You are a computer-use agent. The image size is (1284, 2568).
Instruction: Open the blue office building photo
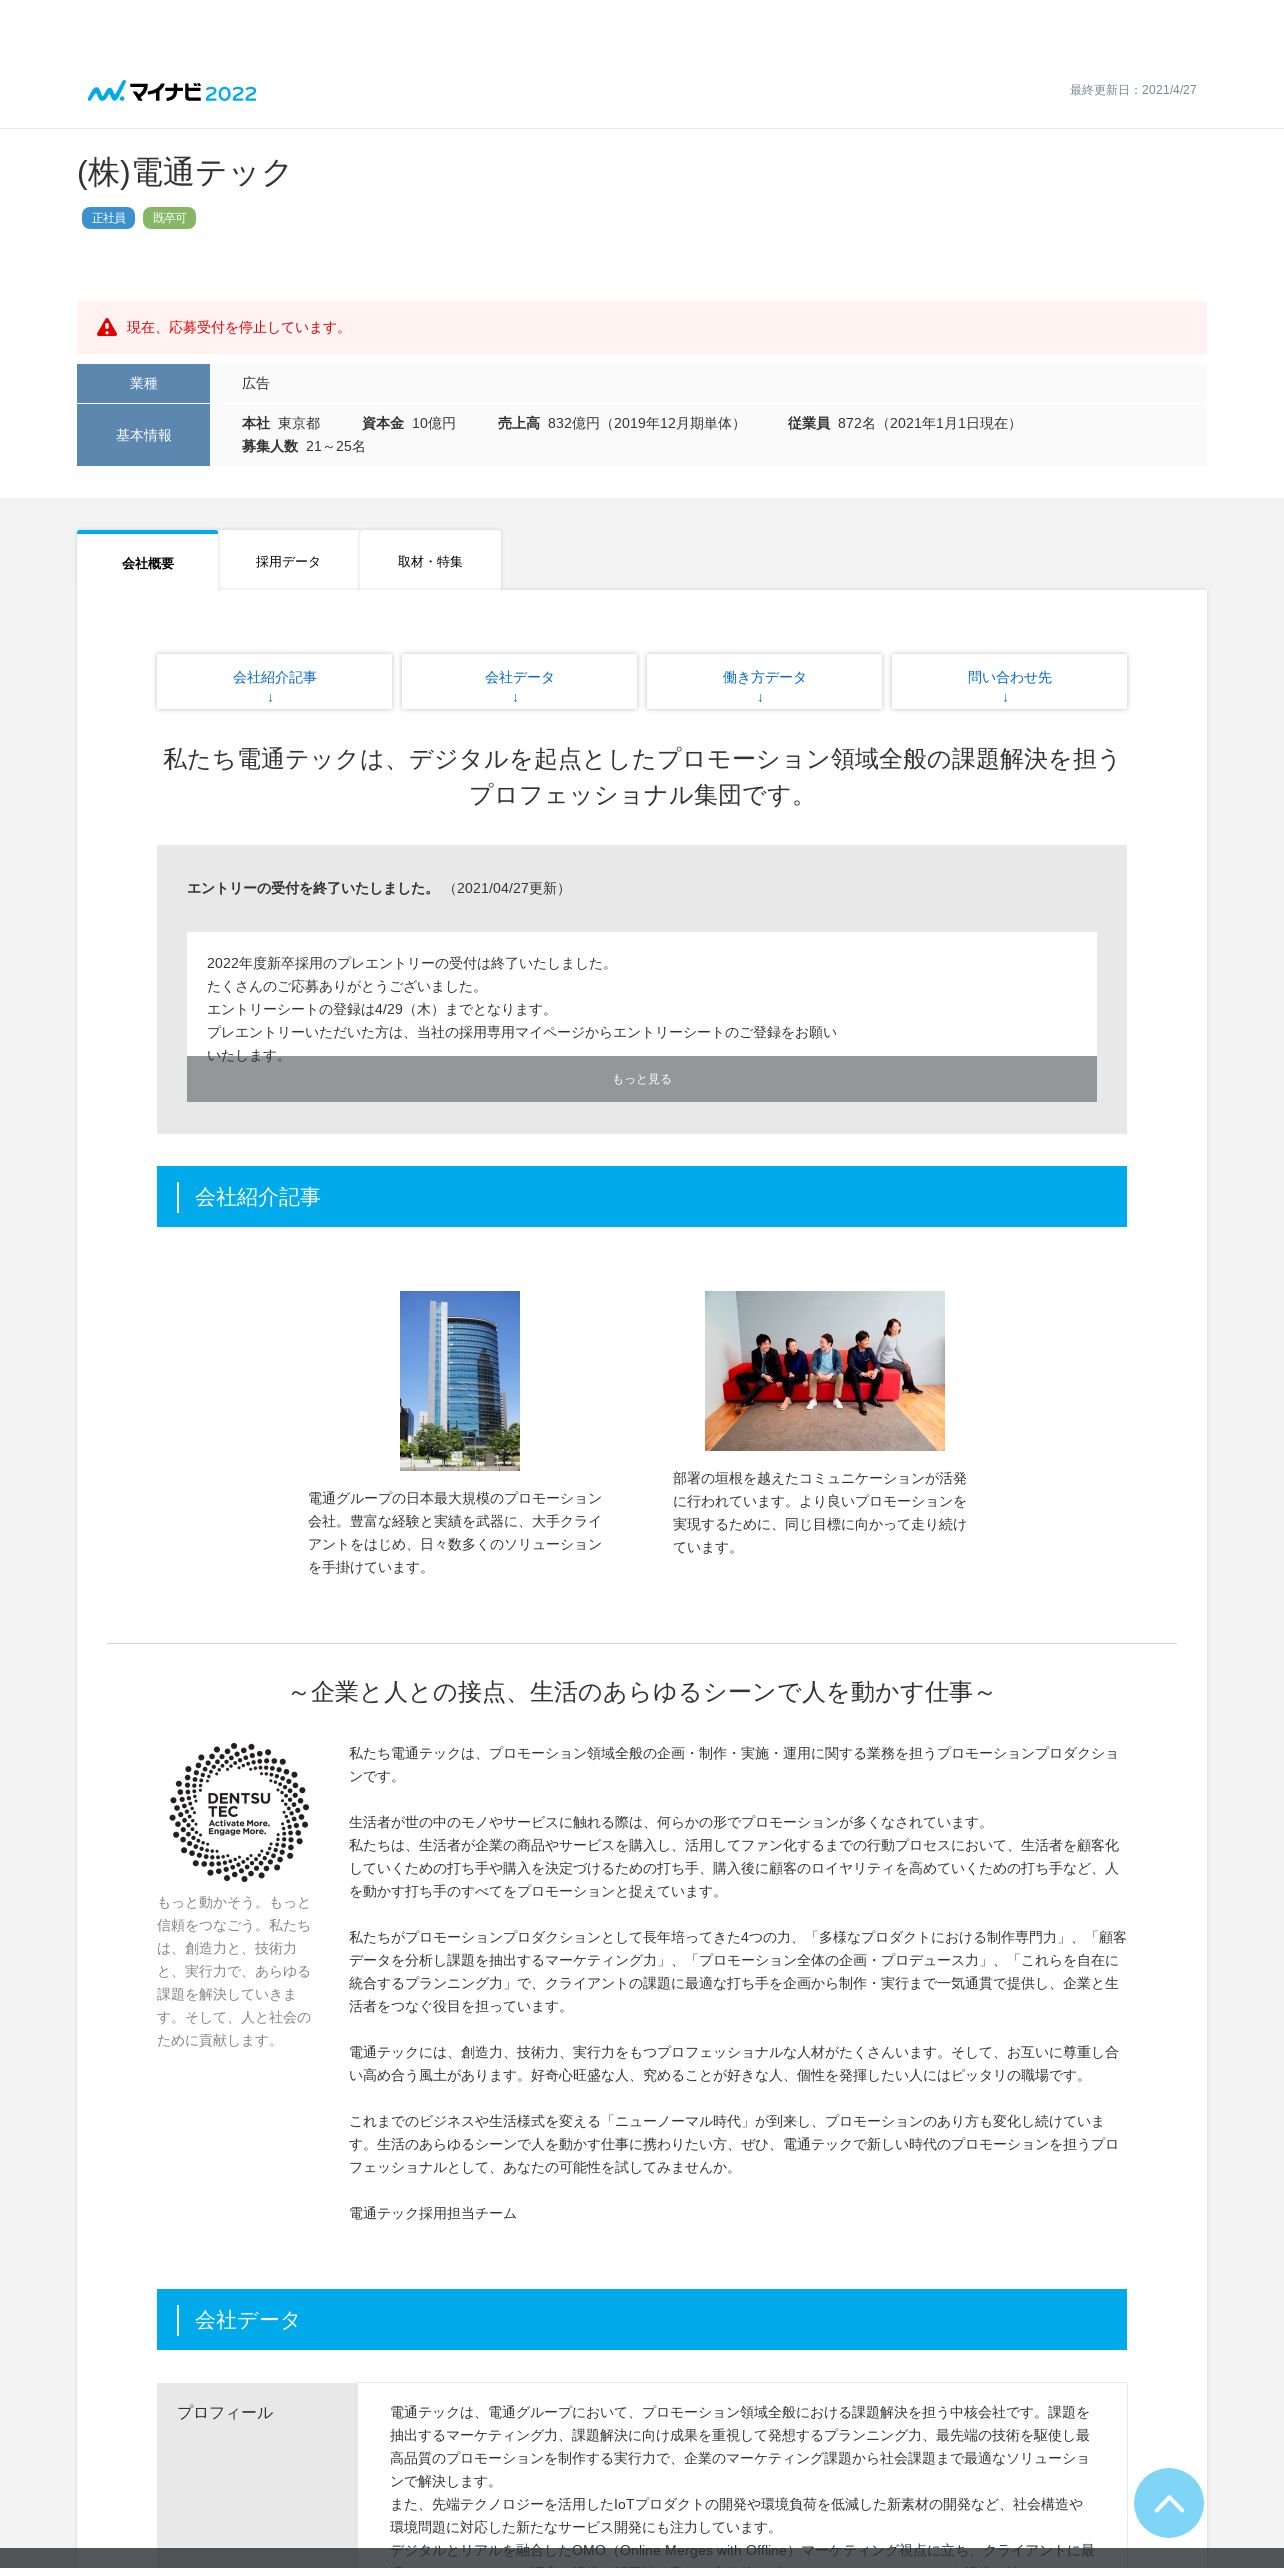click(460, 1380)
